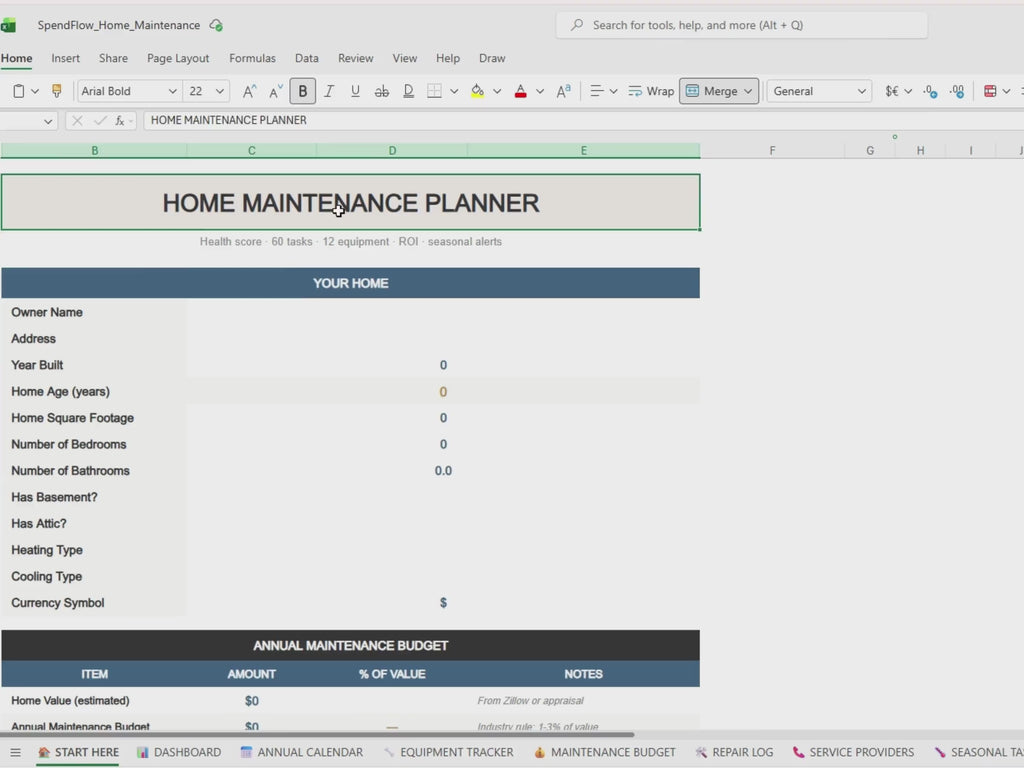This screenshot has height=768, width=1024.
Task: Click into the formula bar text
Action: click(229, 120)
